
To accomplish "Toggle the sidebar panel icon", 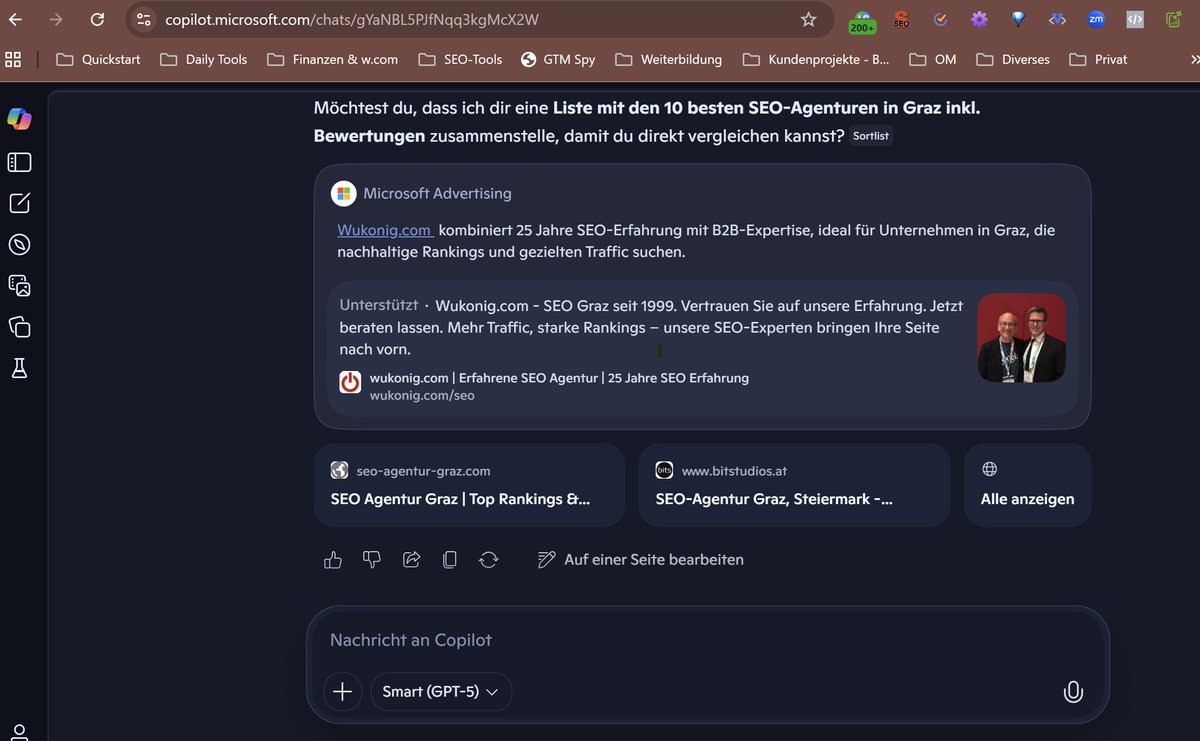I will 19,162.
